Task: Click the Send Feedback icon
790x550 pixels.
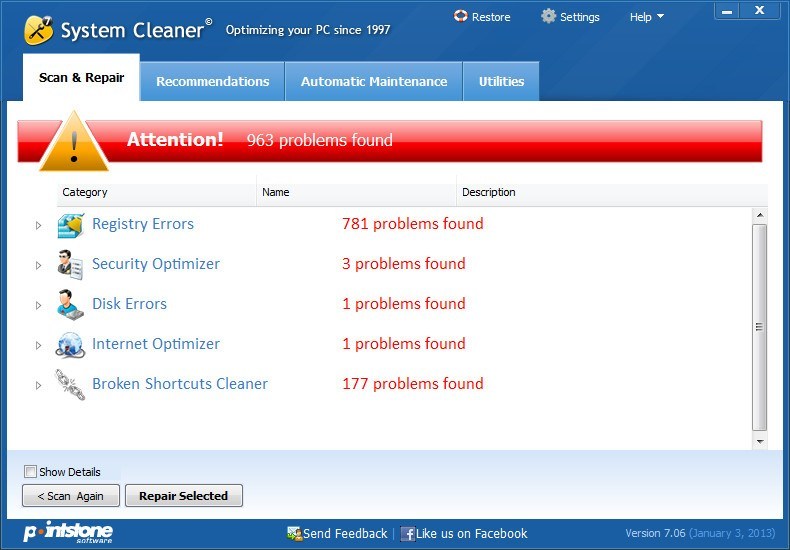Action: 294,533
